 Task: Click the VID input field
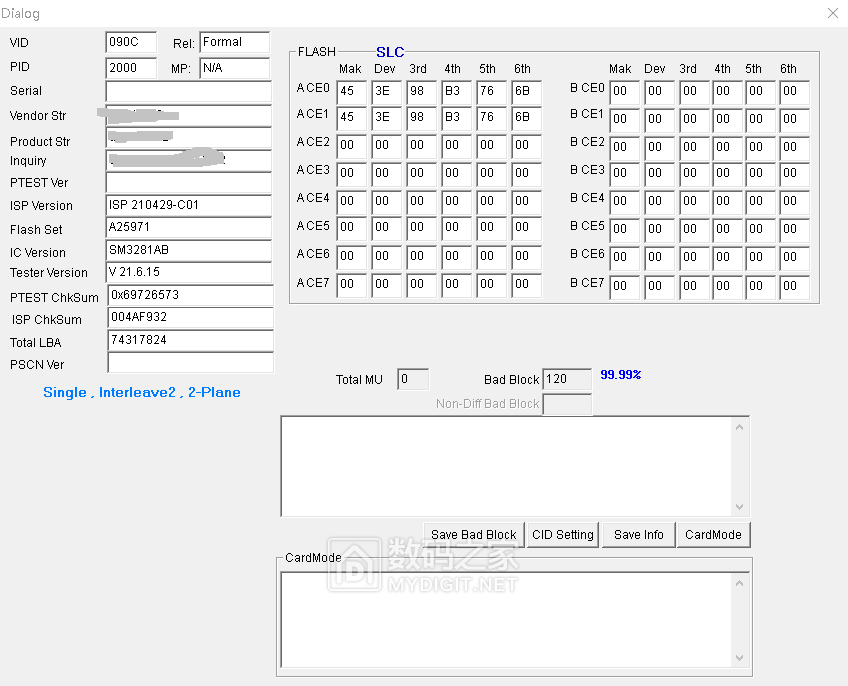pyautogui.click(x=131, y=42)
